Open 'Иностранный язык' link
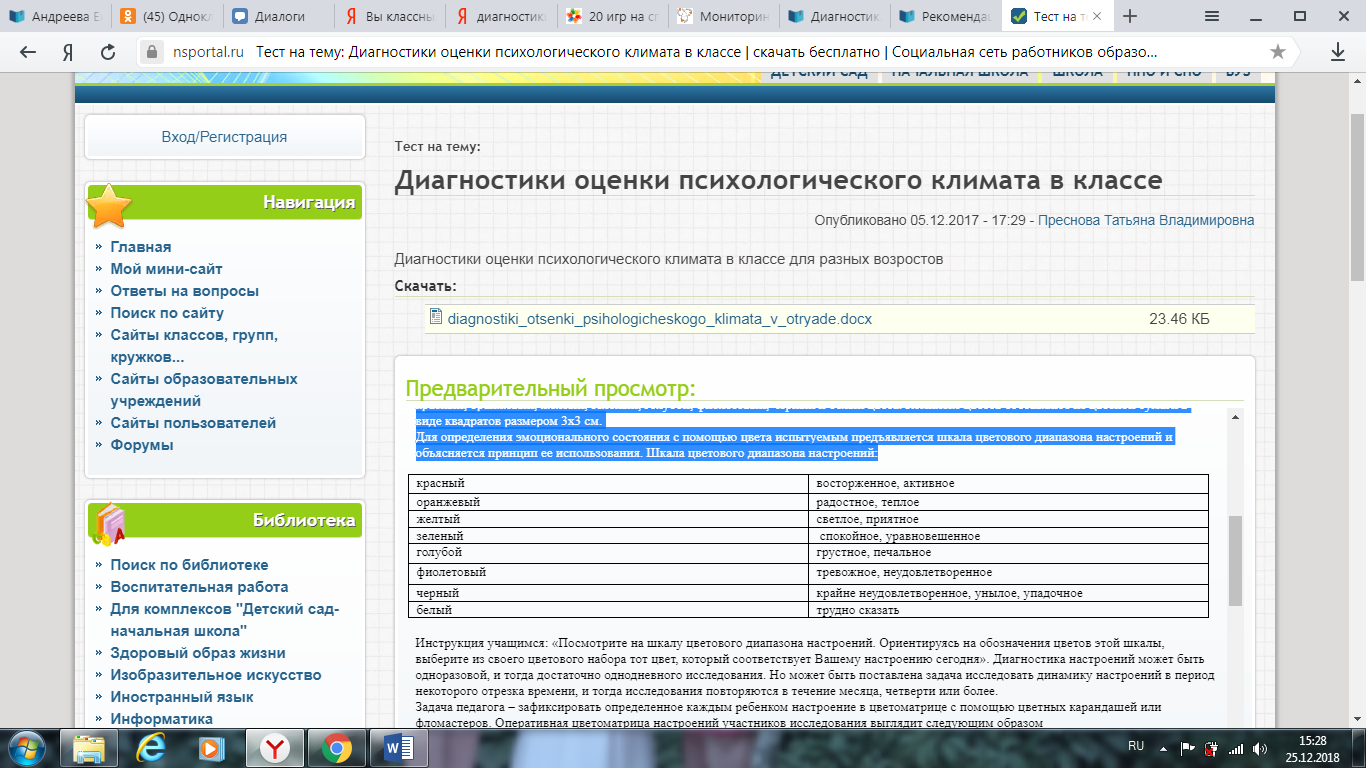 pos(182,697)
